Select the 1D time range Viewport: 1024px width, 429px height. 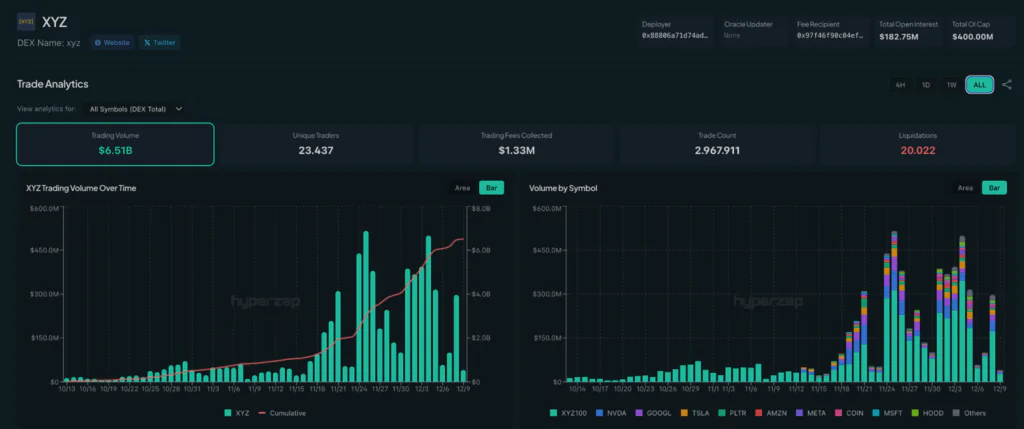(926, 85)
